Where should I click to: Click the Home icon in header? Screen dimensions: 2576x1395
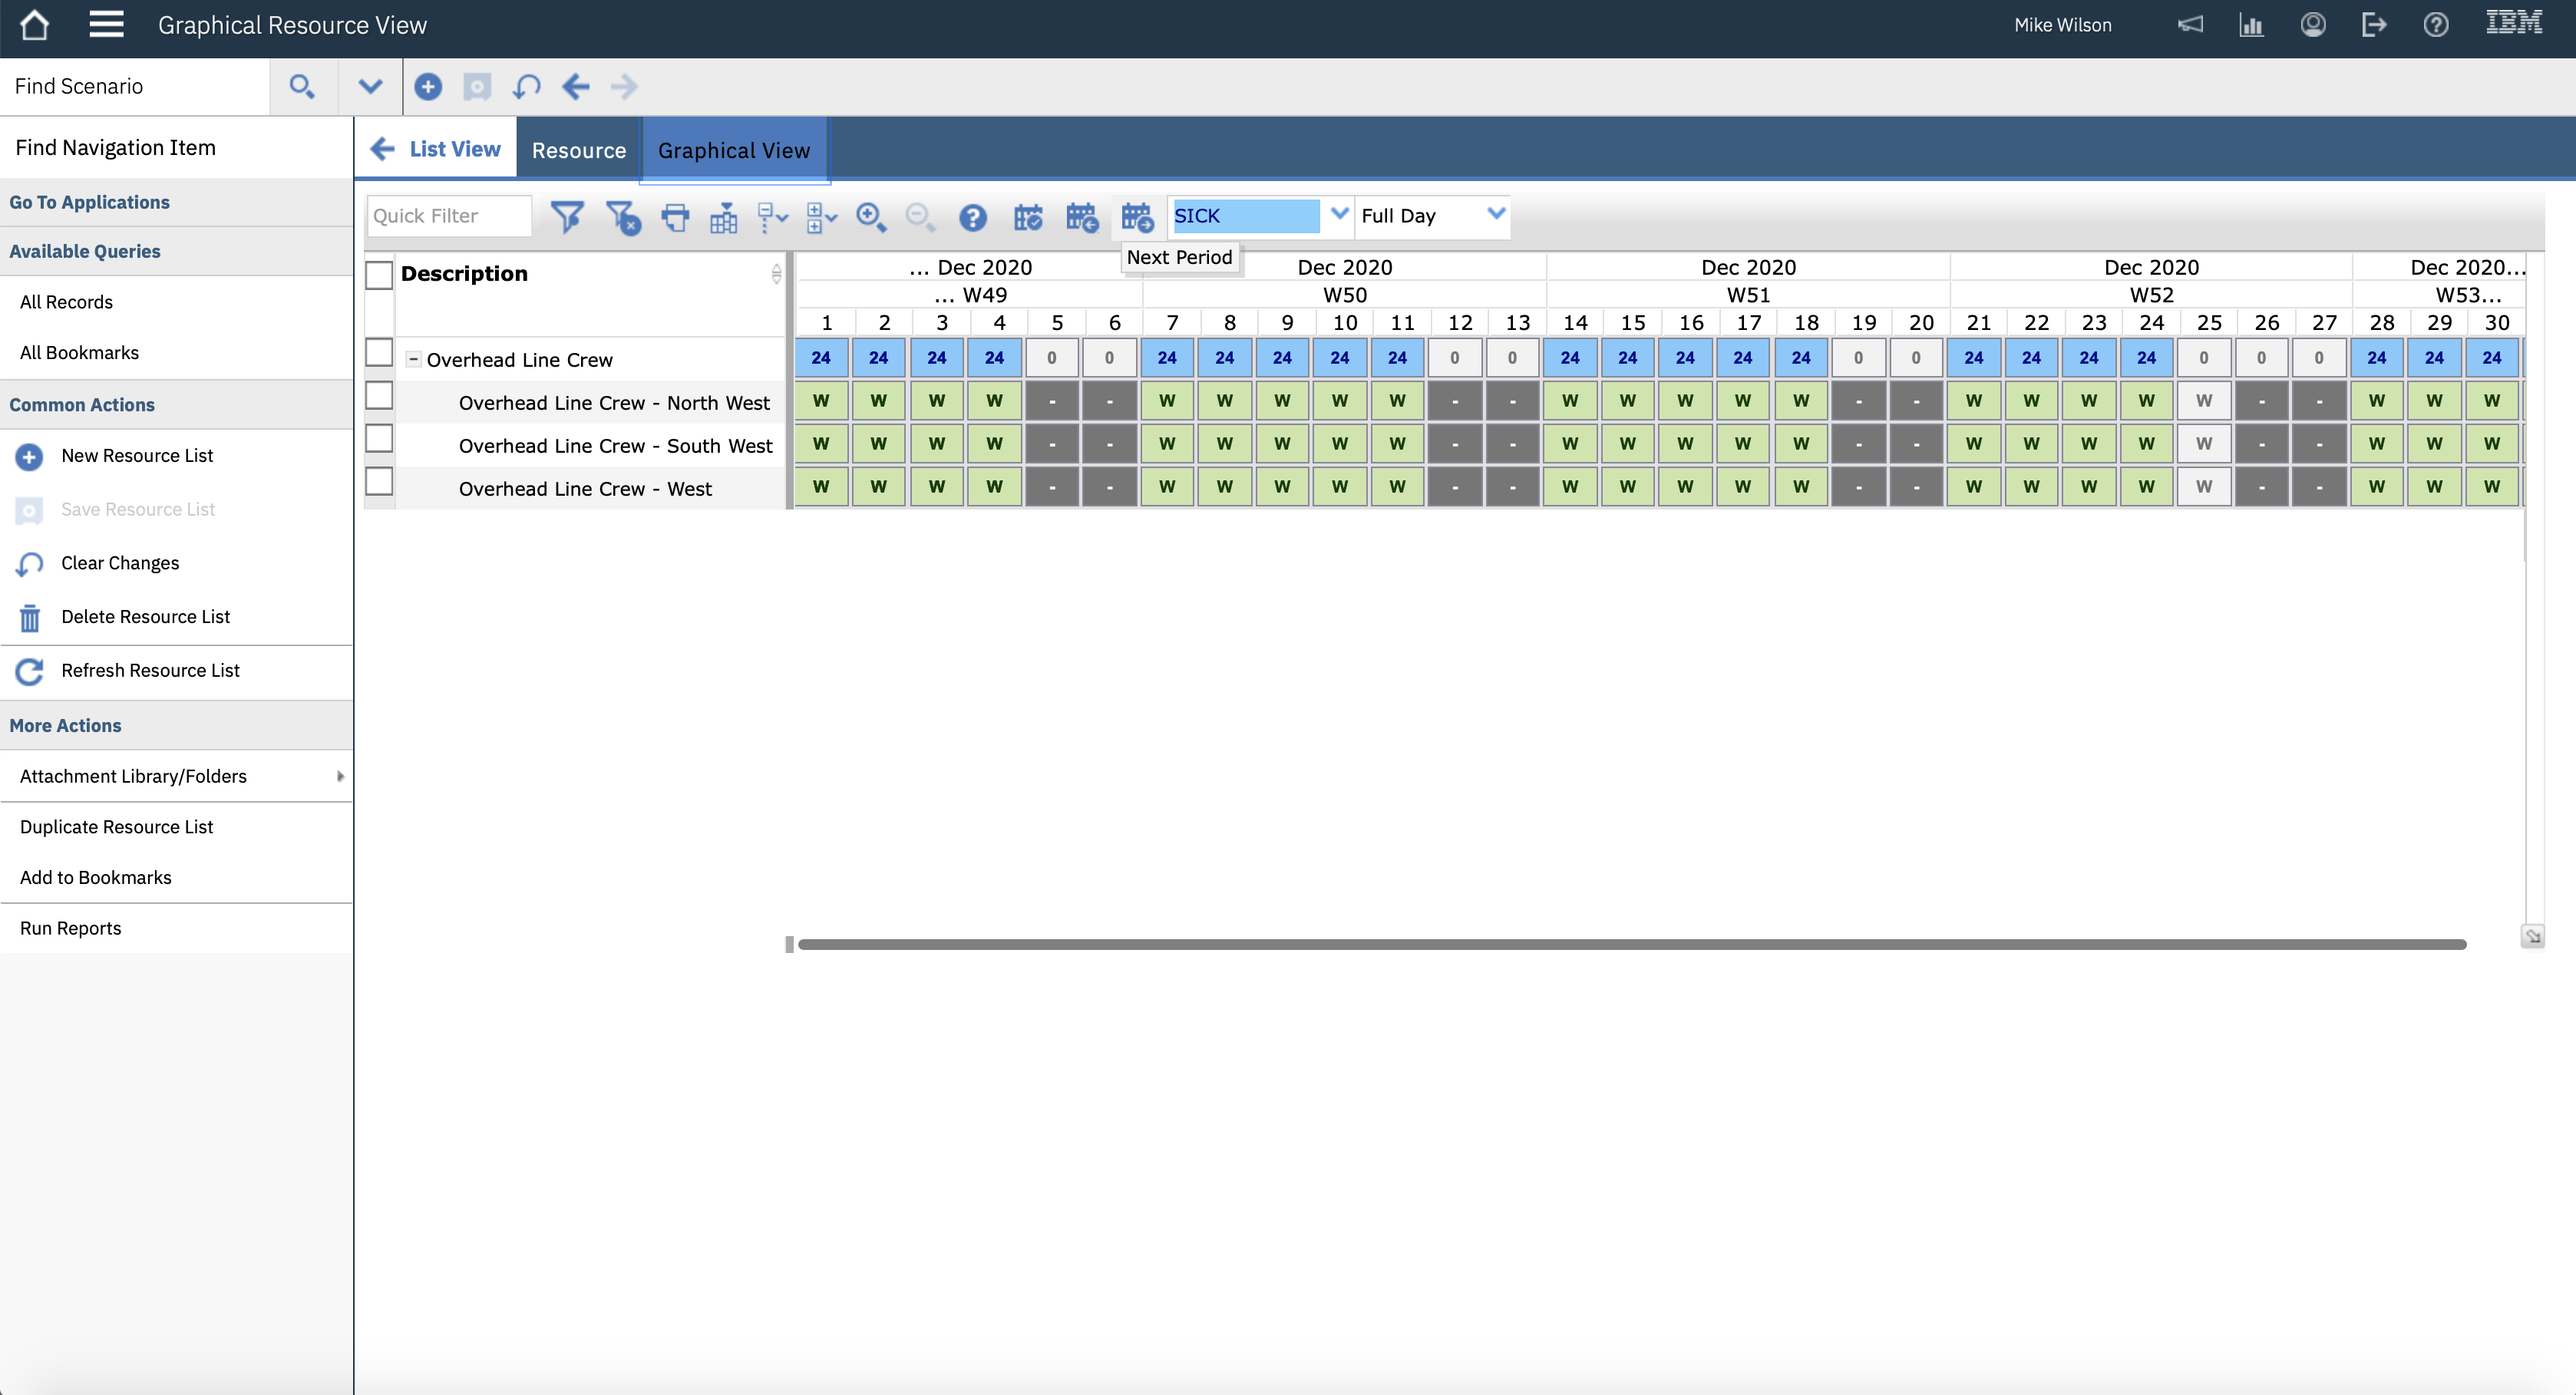(34, 25)
